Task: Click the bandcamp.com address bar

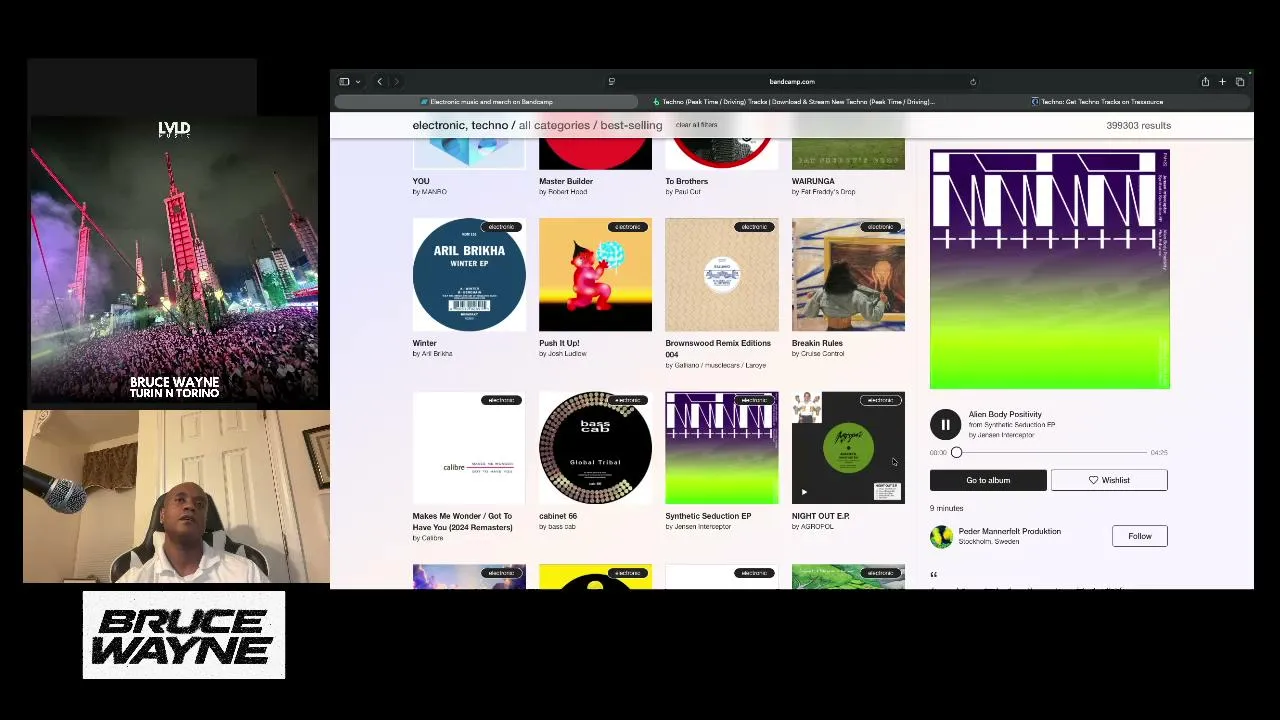Action: click(x=792, y=82)
